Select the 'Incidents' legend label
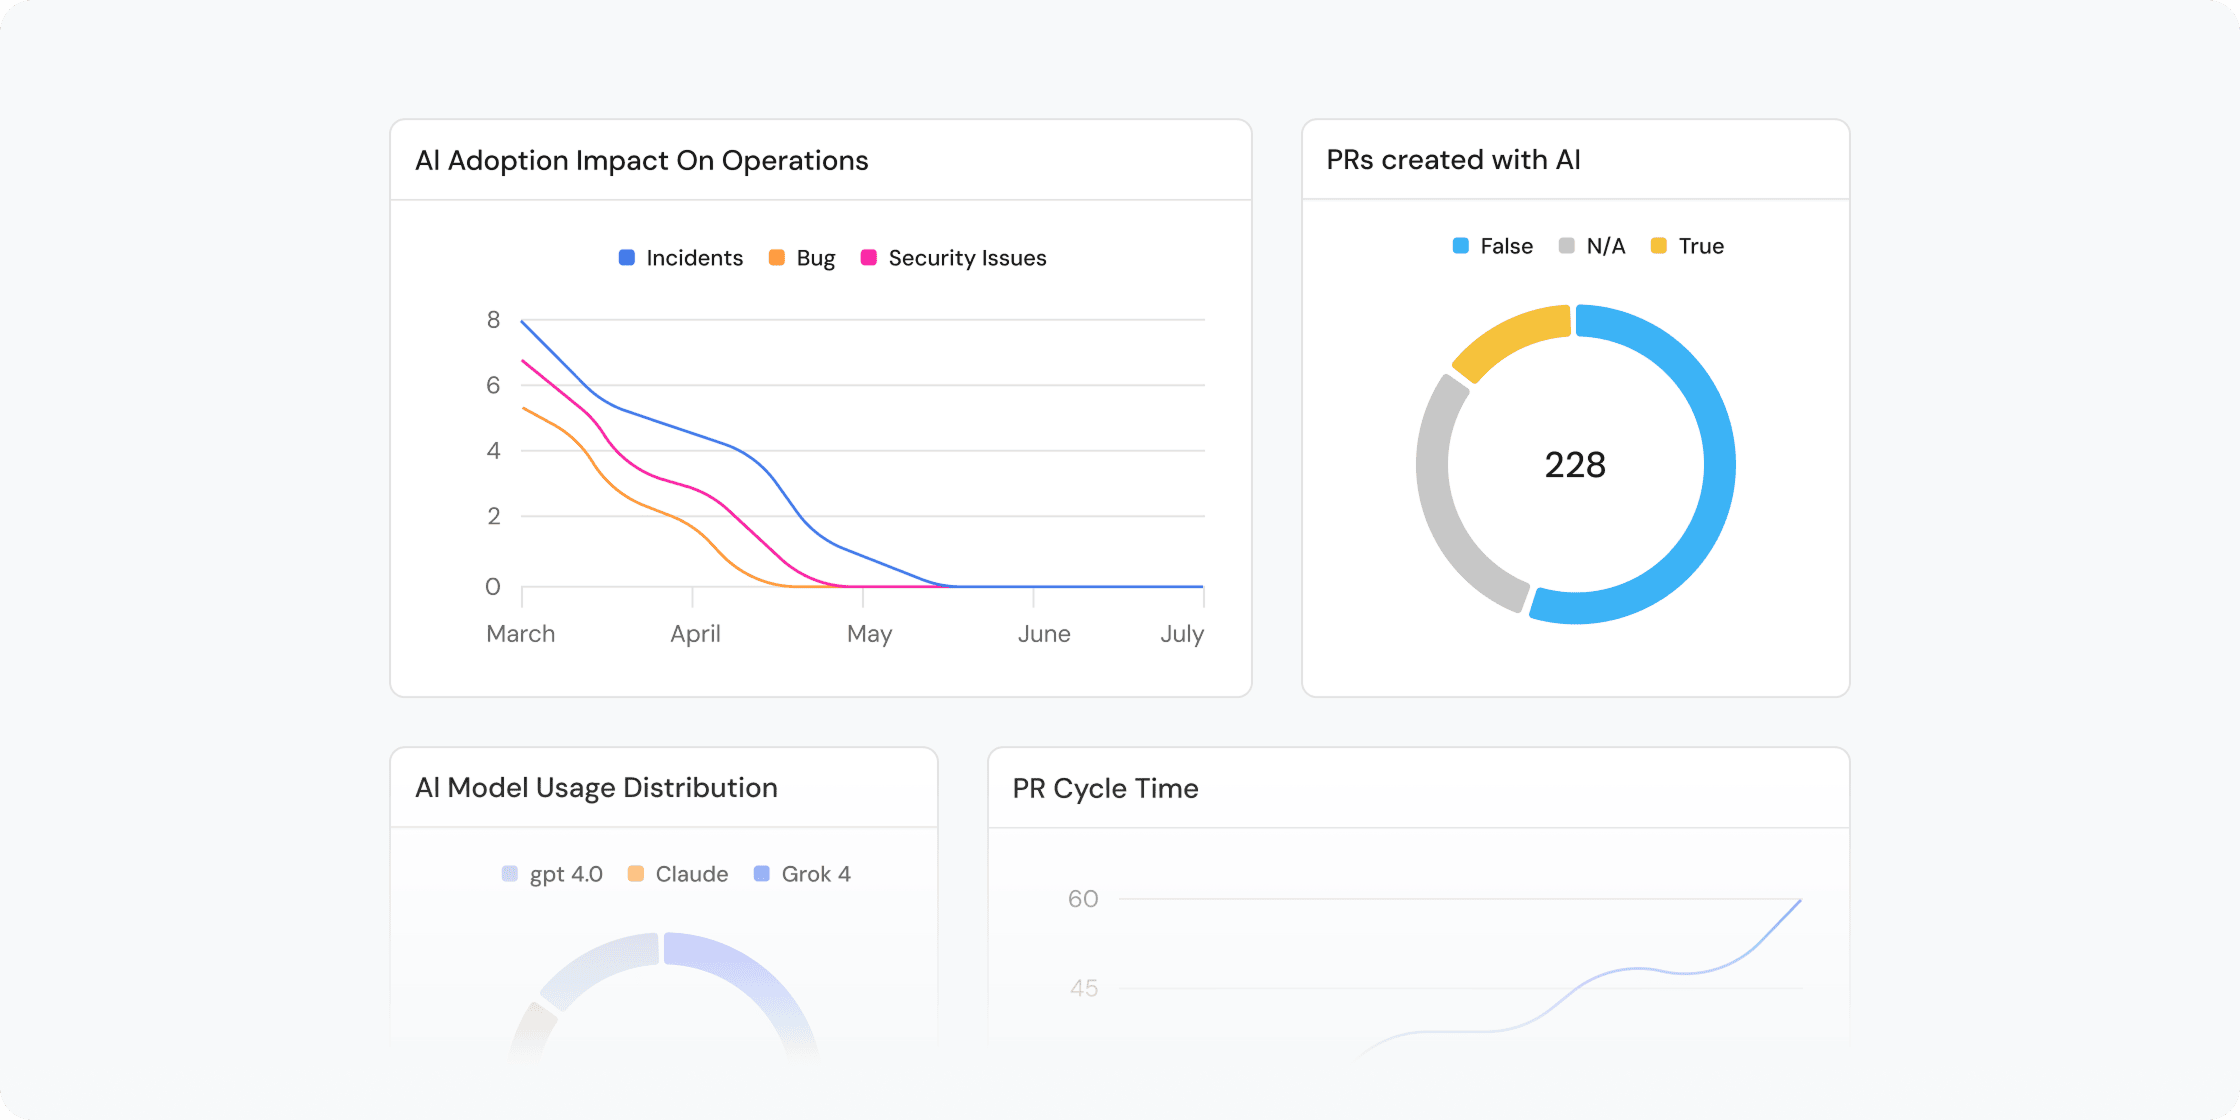 click(695, 258)
